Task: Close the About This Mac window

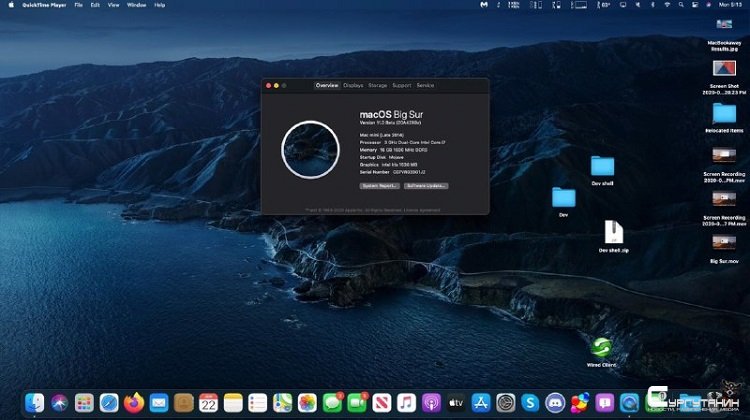Action: coord(268,86)
